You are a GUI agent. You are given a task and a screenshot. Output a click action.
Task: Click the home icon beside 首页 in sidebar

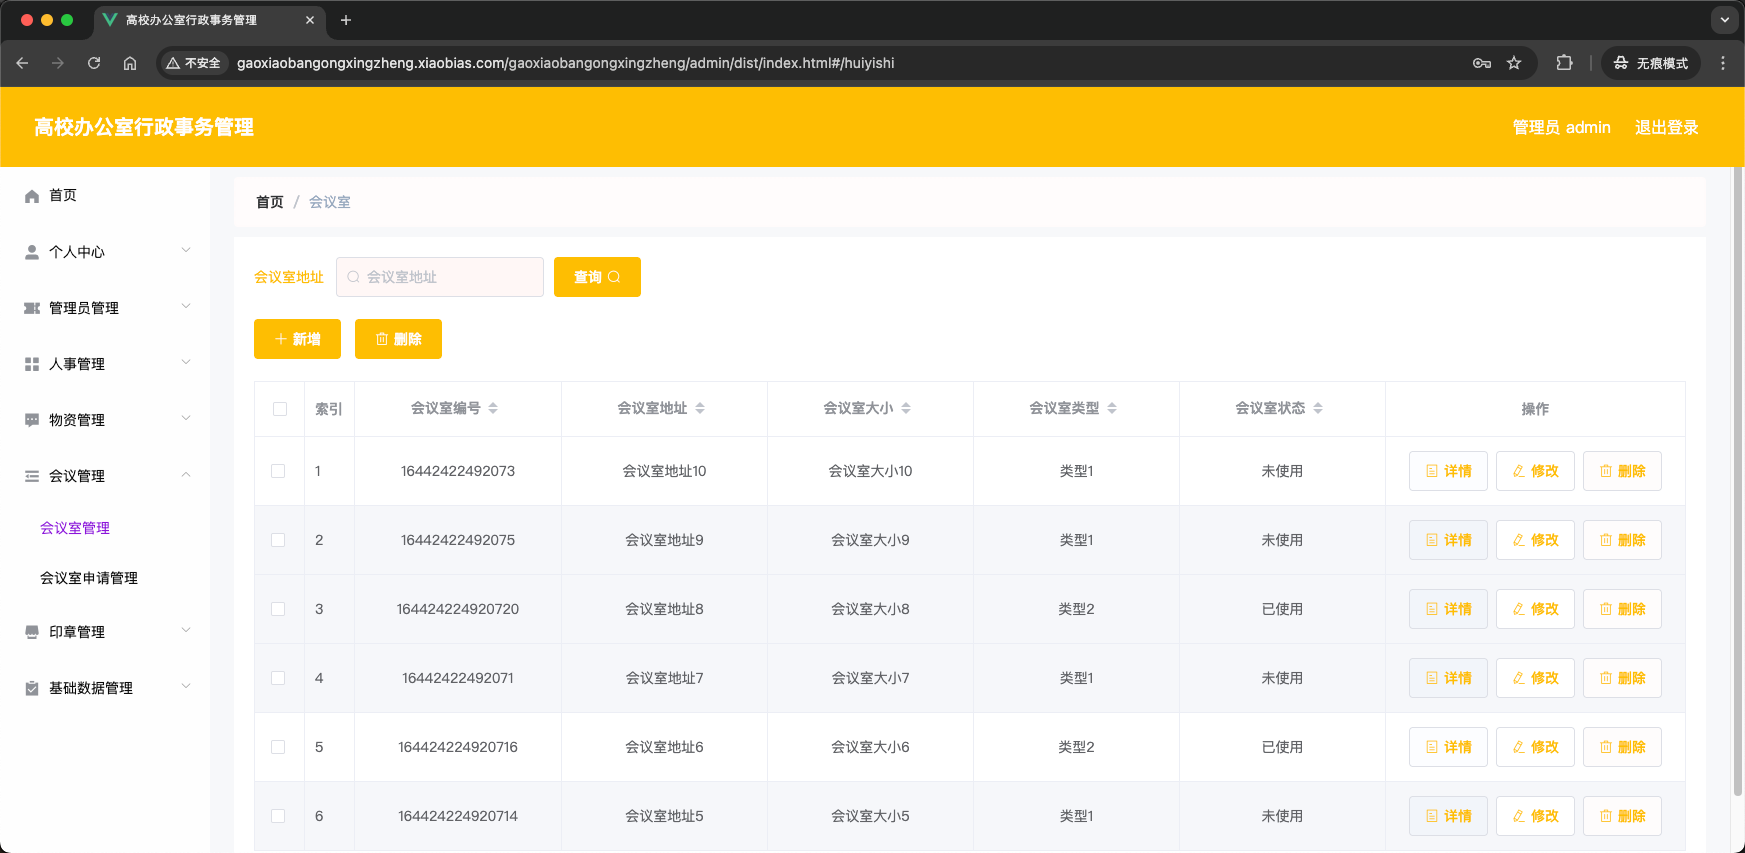click(x=32, y=196)
